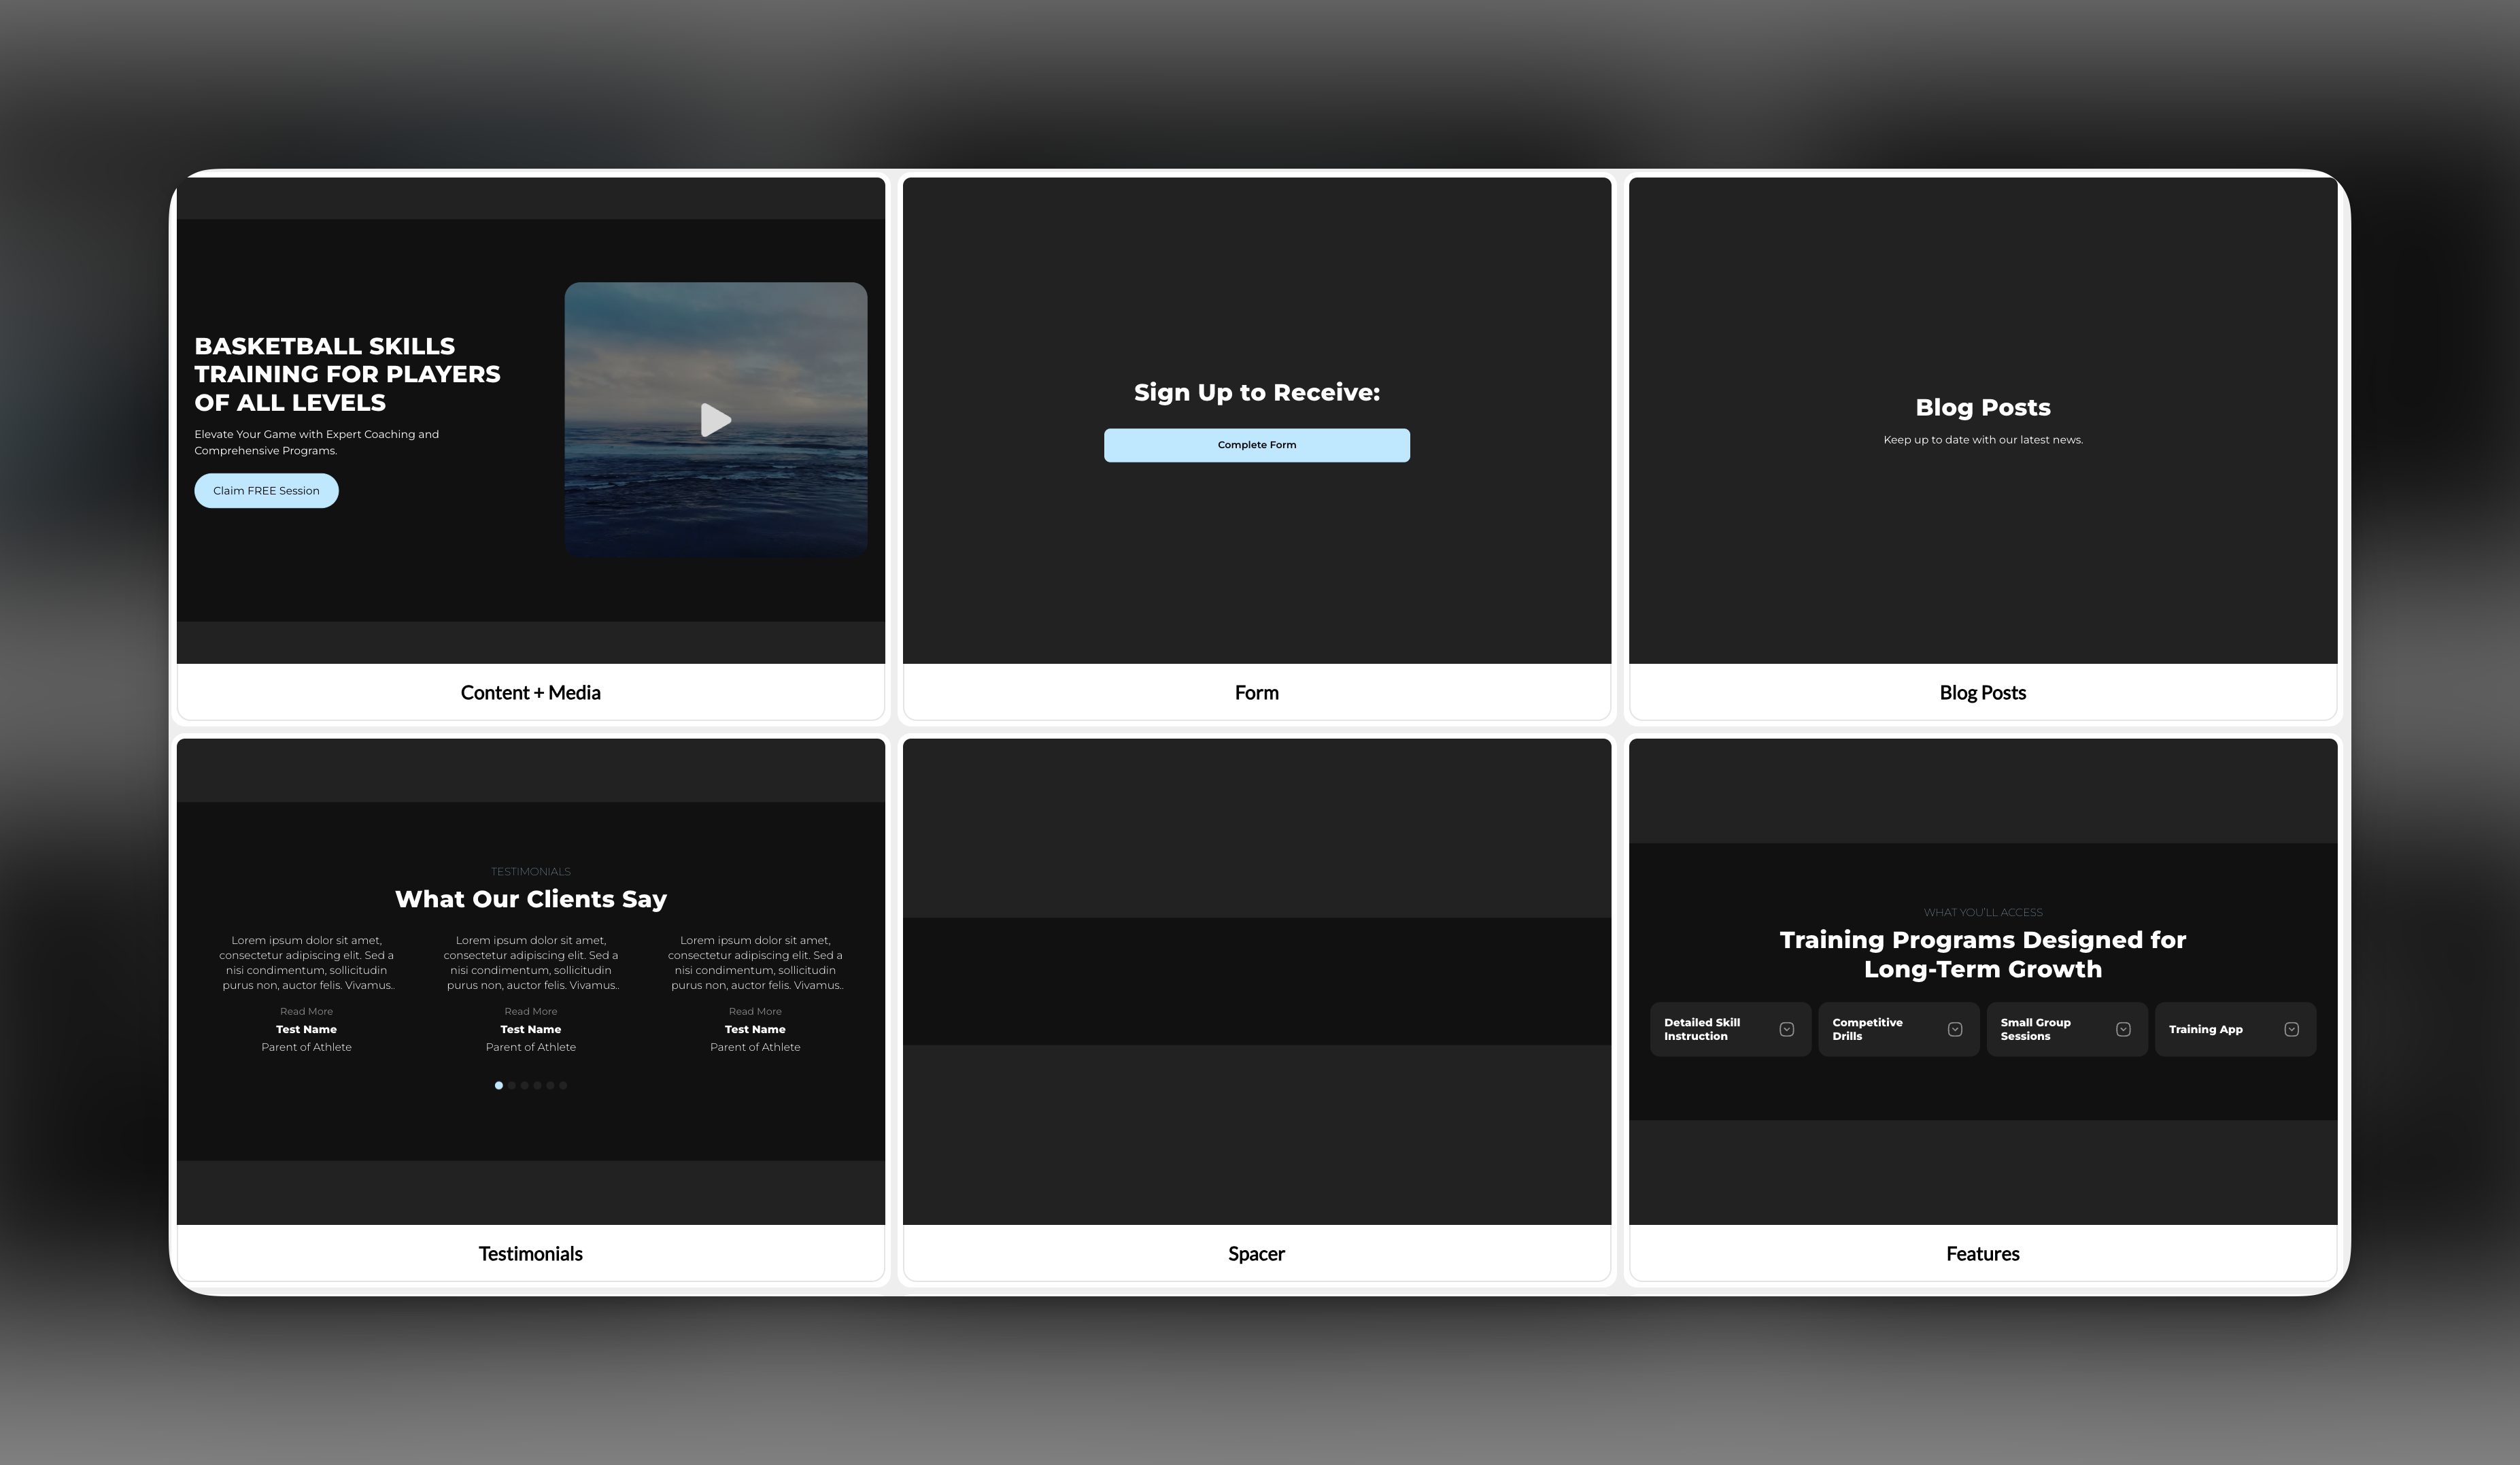Click the Complete Form button

pos(1256,444)
